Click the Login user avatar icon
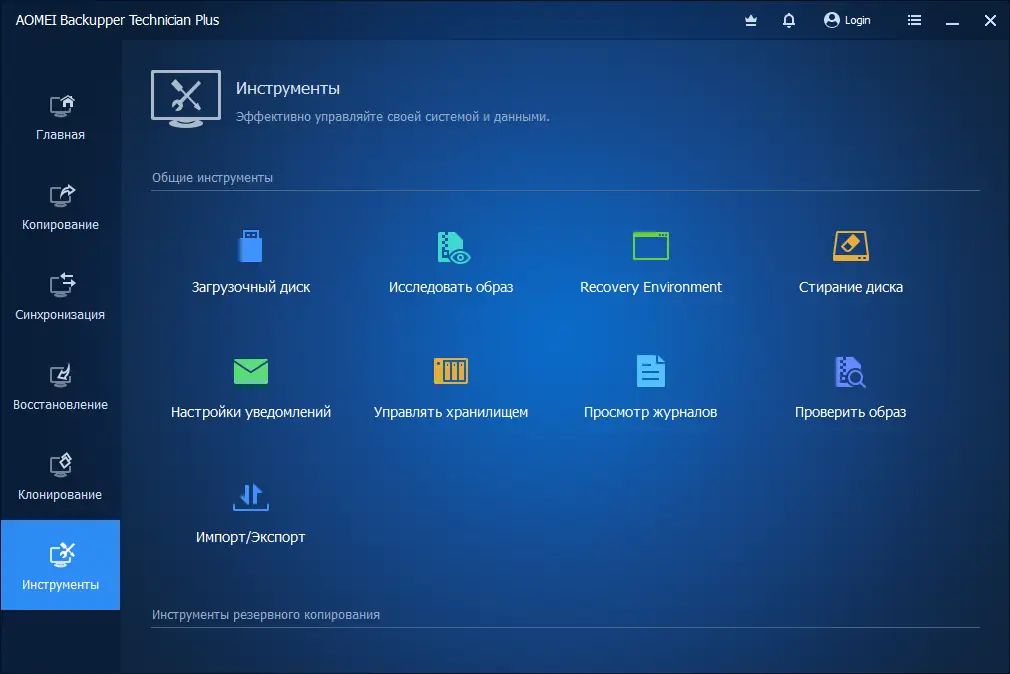Viewport: 1010px width, 674px height. (x=832, y=20)
